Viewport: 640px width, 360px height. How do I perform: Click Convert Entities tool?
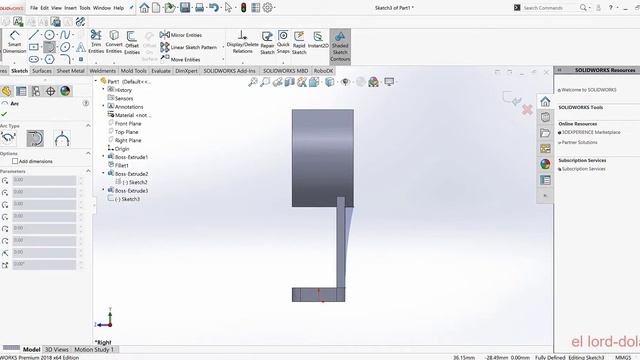[114, 42]
